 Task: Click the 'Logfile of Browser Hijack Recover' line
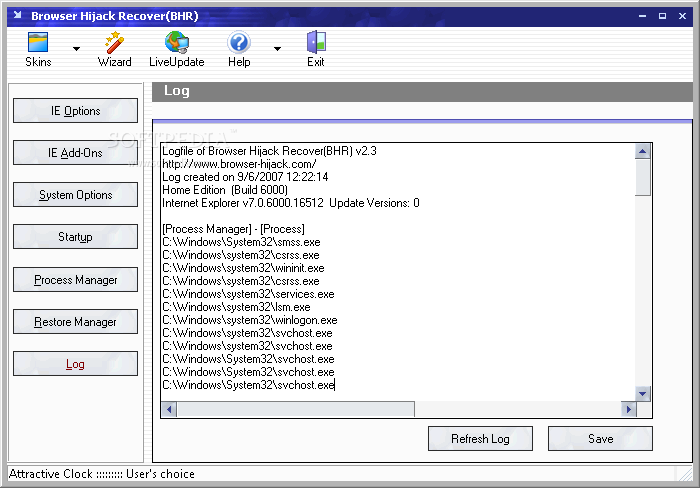(x=269, y=151)
